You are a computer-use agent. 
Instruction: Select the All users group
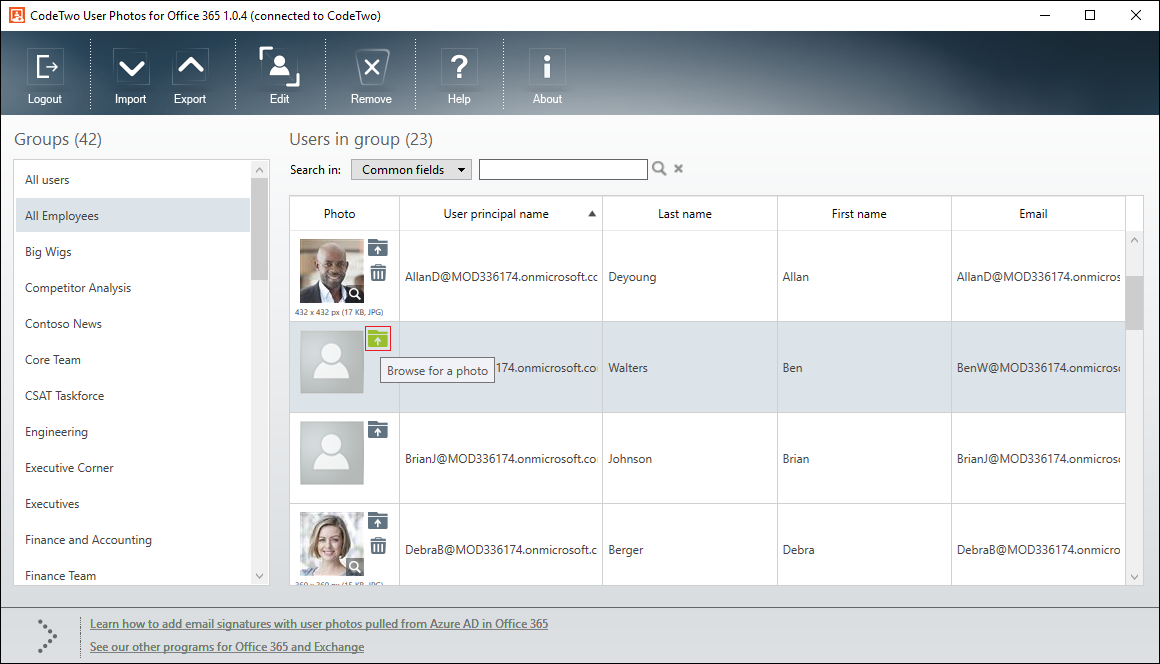(133, 180)
